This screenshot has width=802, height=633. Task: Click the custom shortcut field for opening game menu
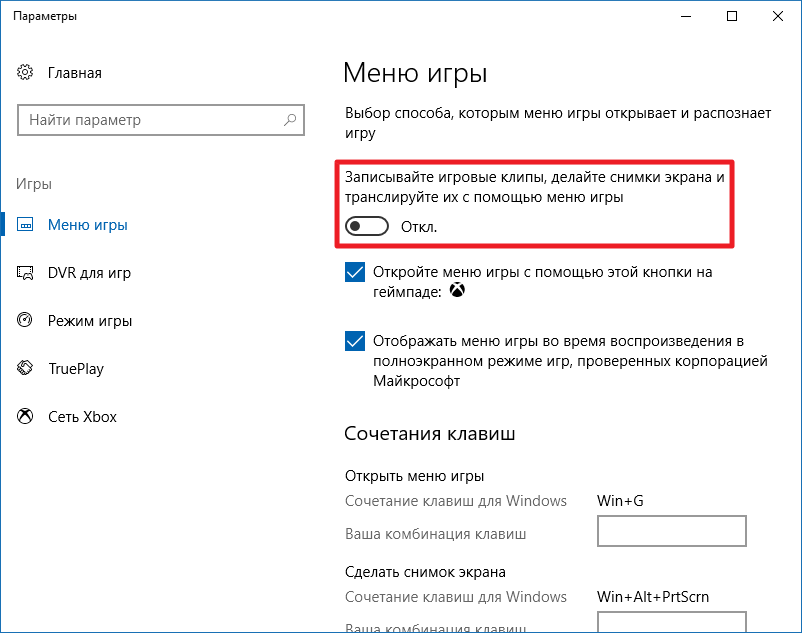tap(671, 532)
